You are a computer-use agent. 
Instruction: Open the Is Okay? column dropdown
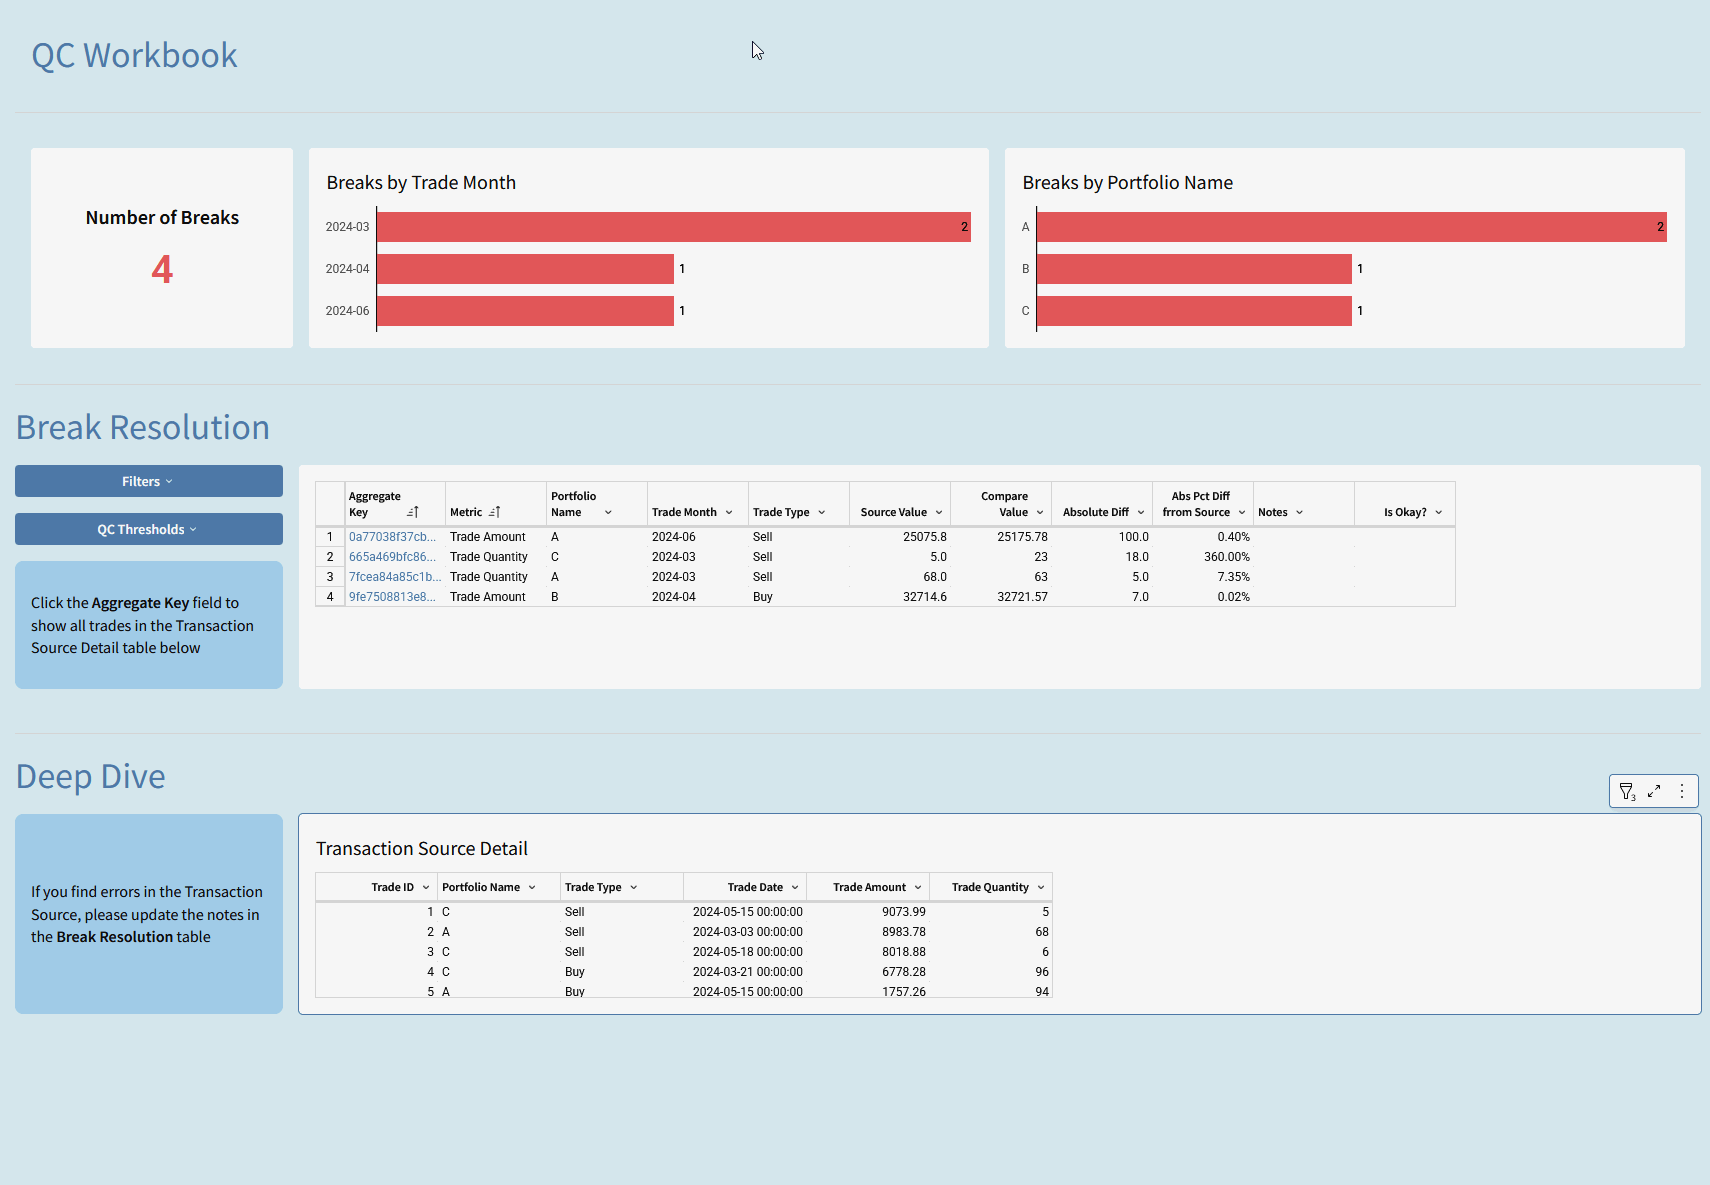pyautogui.click(x=1439, y=513)
